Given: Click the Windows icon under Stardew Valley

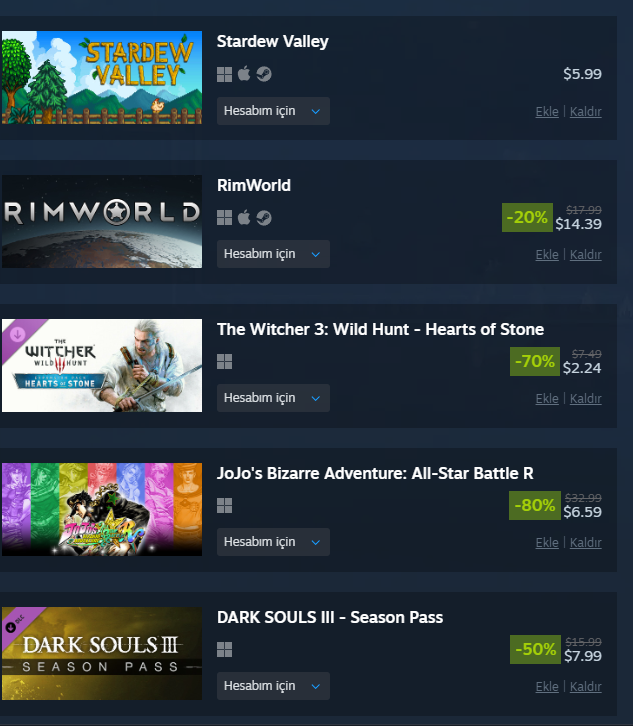Looking at the screenshot, I should tap(225, 74).
